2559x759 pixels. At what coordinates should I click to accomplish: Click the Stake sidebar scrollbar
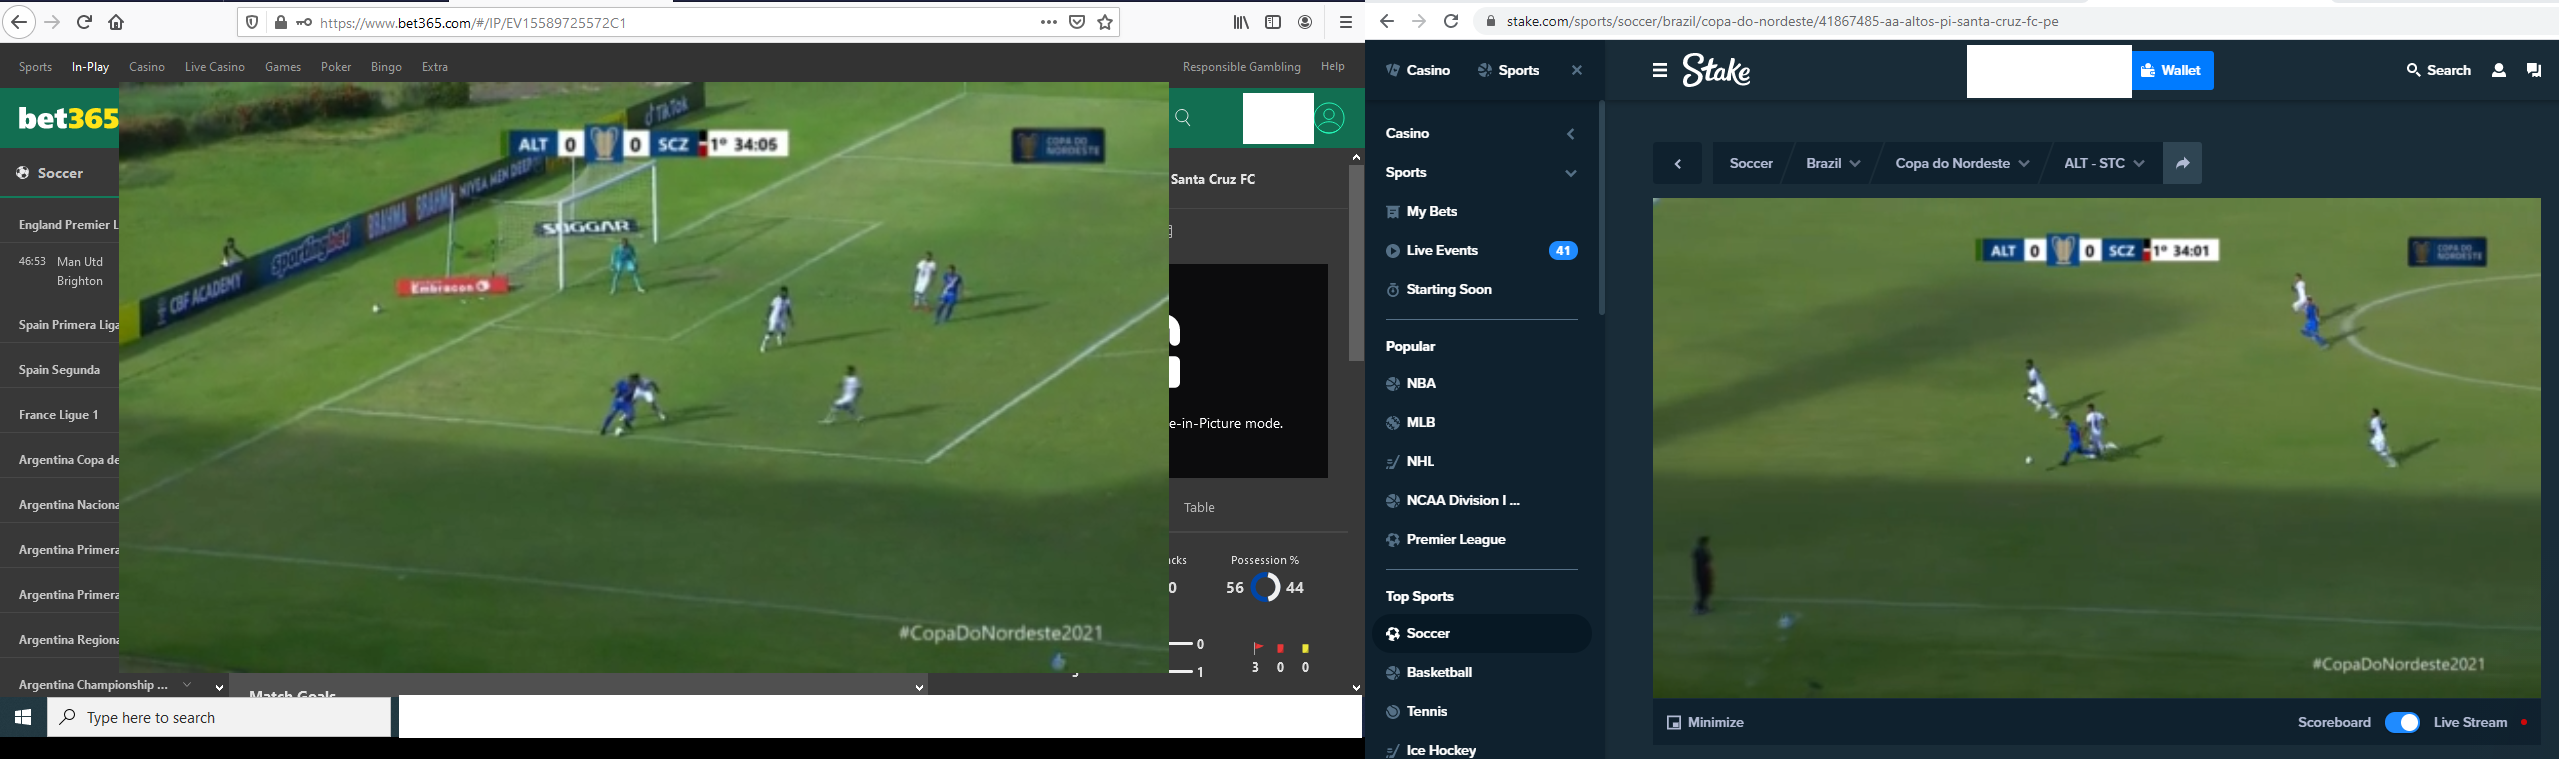tap(1601, 208)
